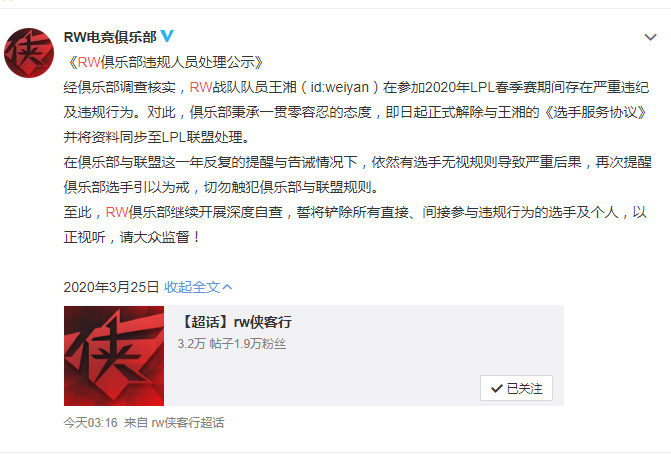This screenshot has width=671, height=454.
Task: Open the RW club round avatar
Action: (29, 53)
